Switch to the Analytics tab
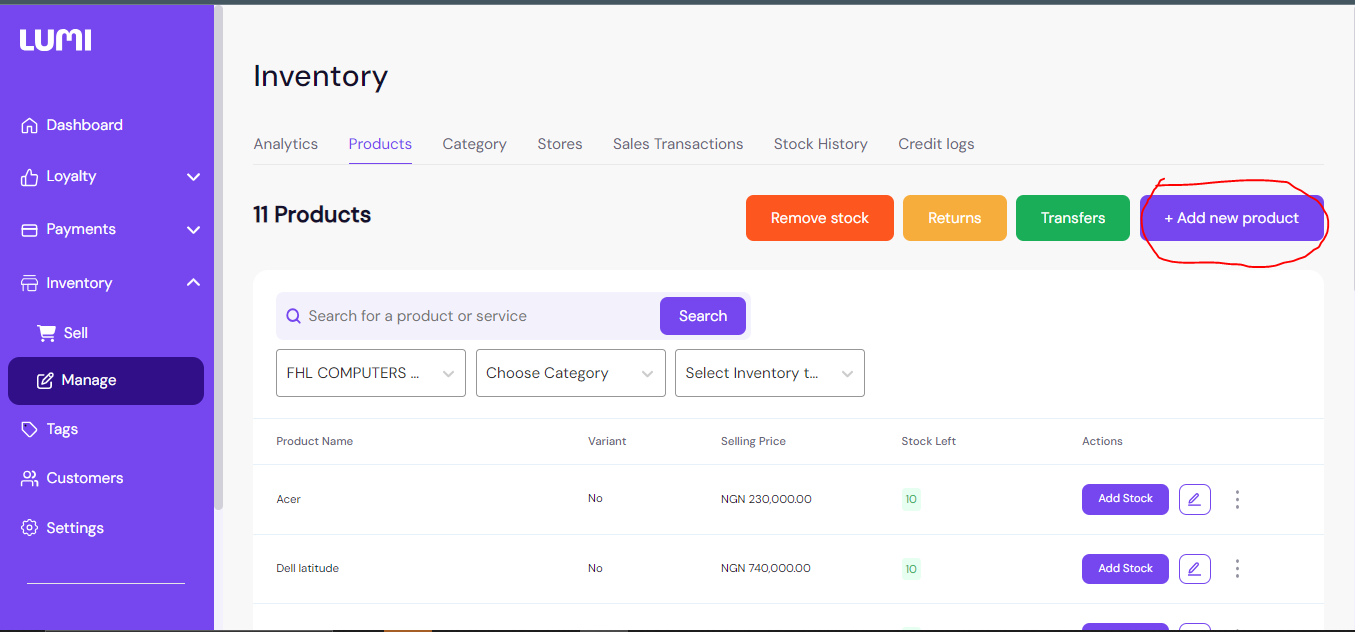The width and height of the screenshot is (1355, 632). tap(286, 144)
